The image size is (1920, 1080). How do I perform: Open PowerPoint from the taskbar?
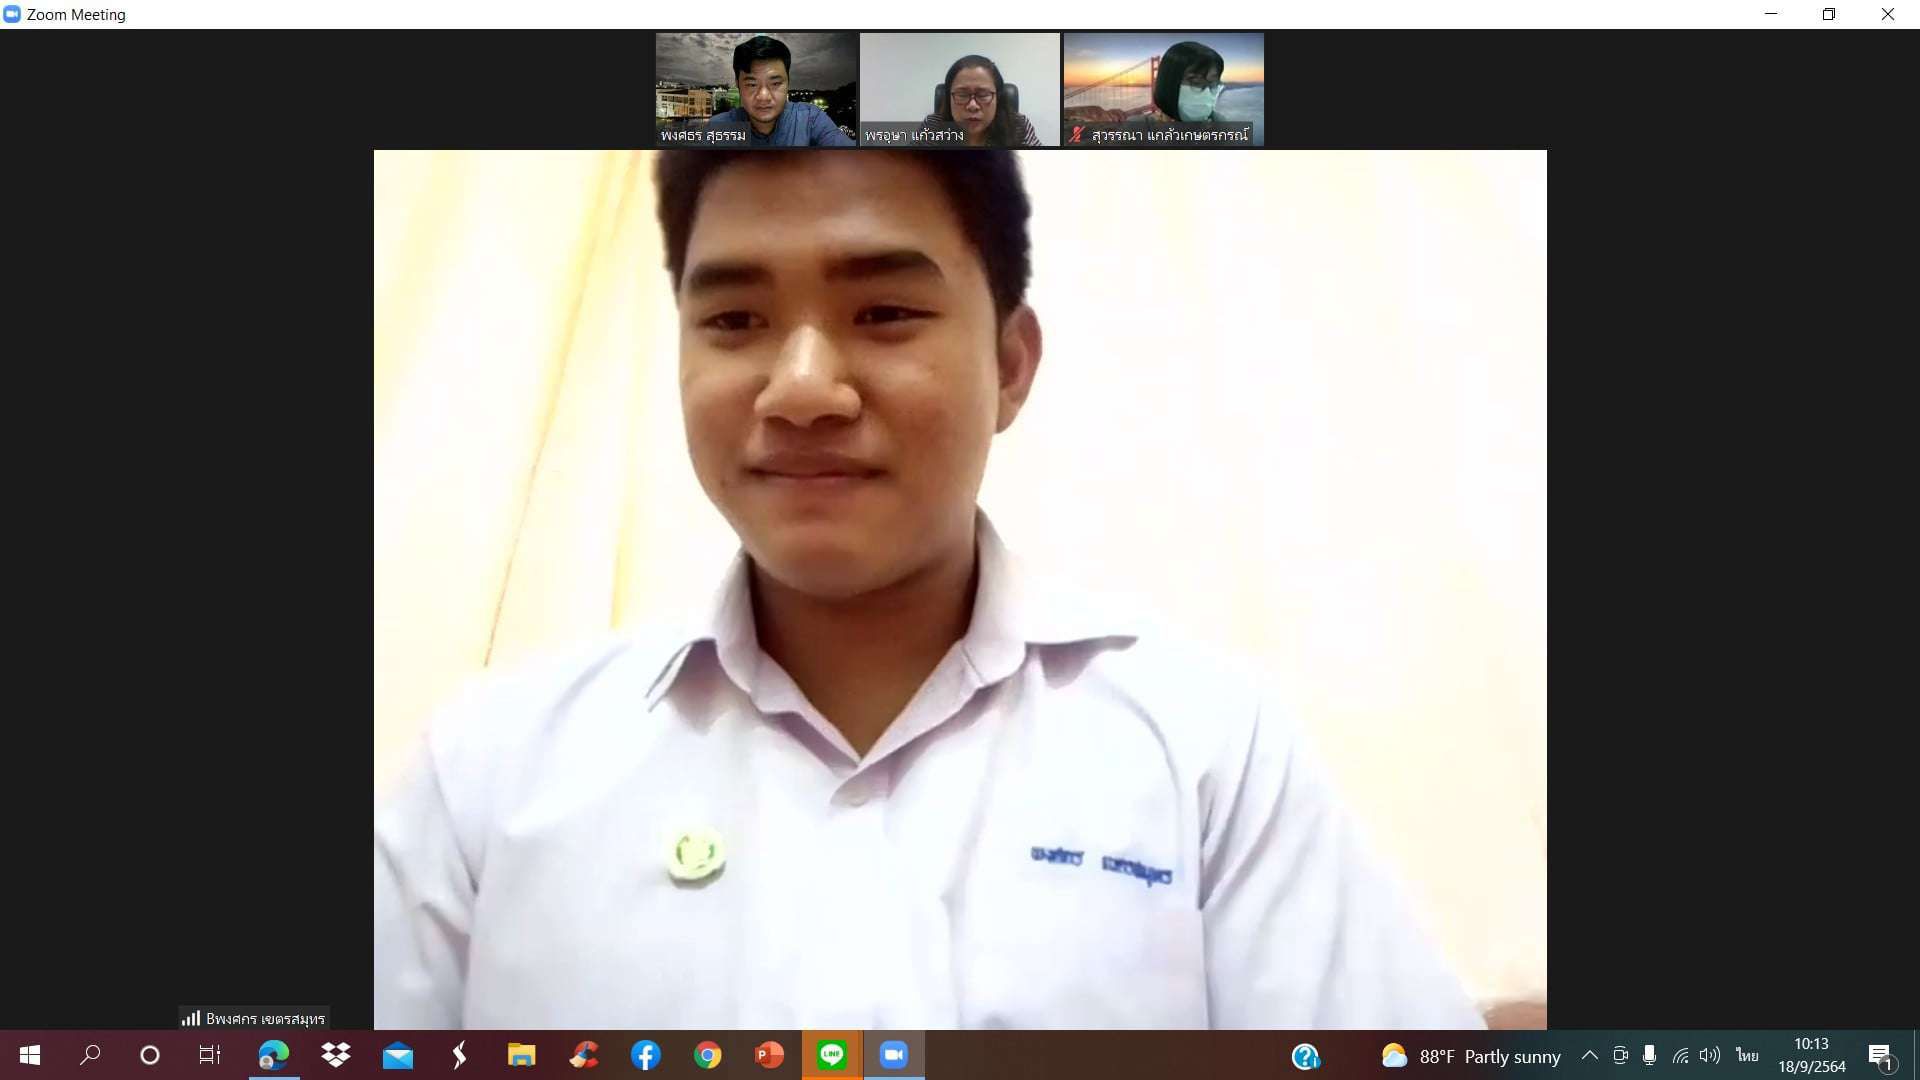click(769, 1055)
